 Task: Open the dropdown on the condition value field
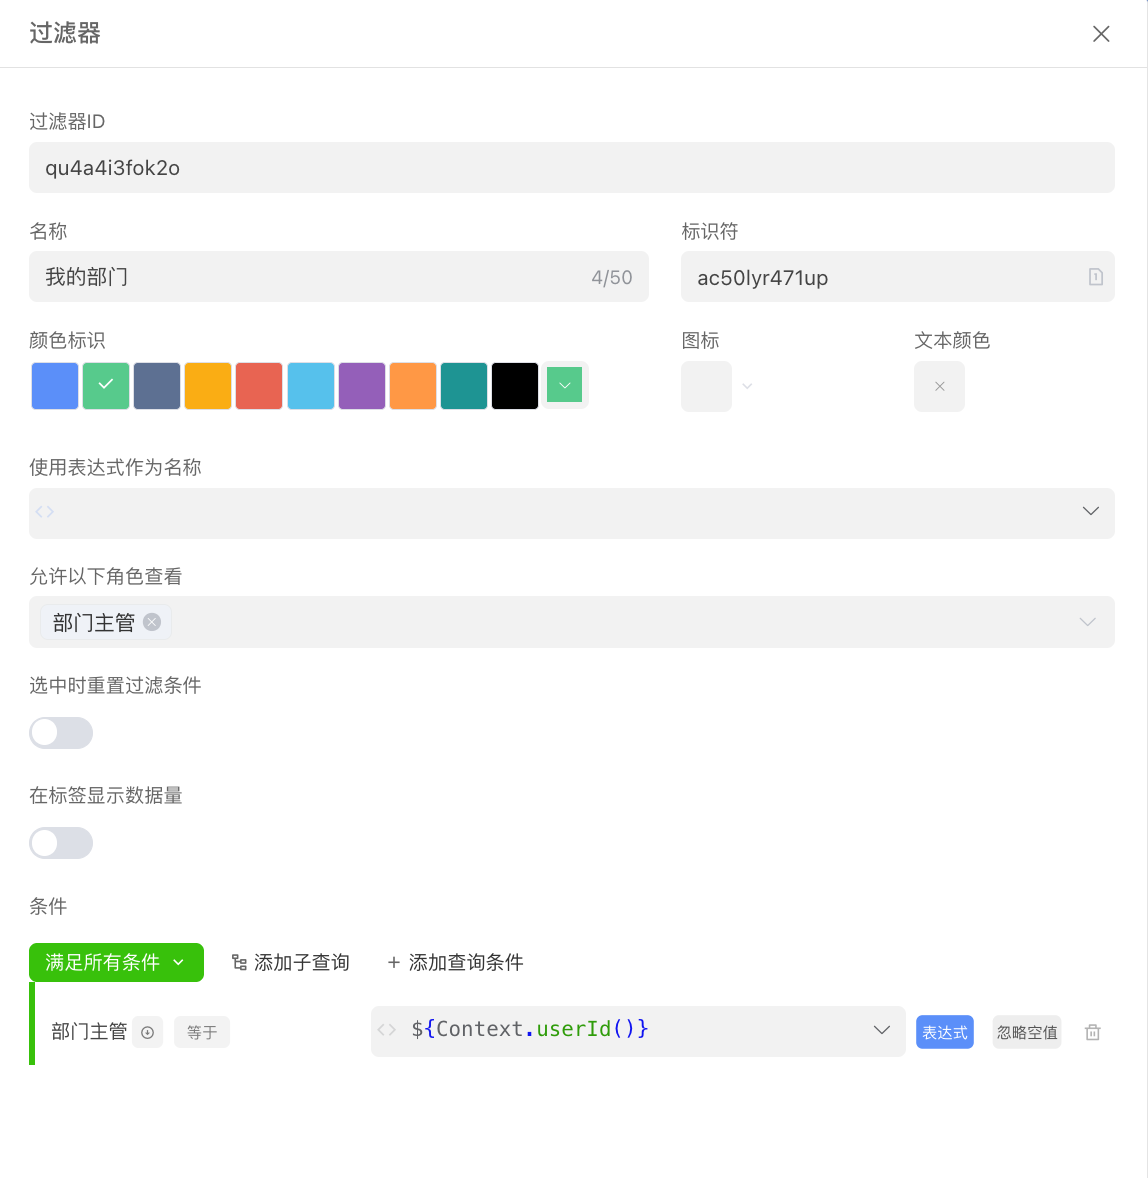tap(881, 1030)
